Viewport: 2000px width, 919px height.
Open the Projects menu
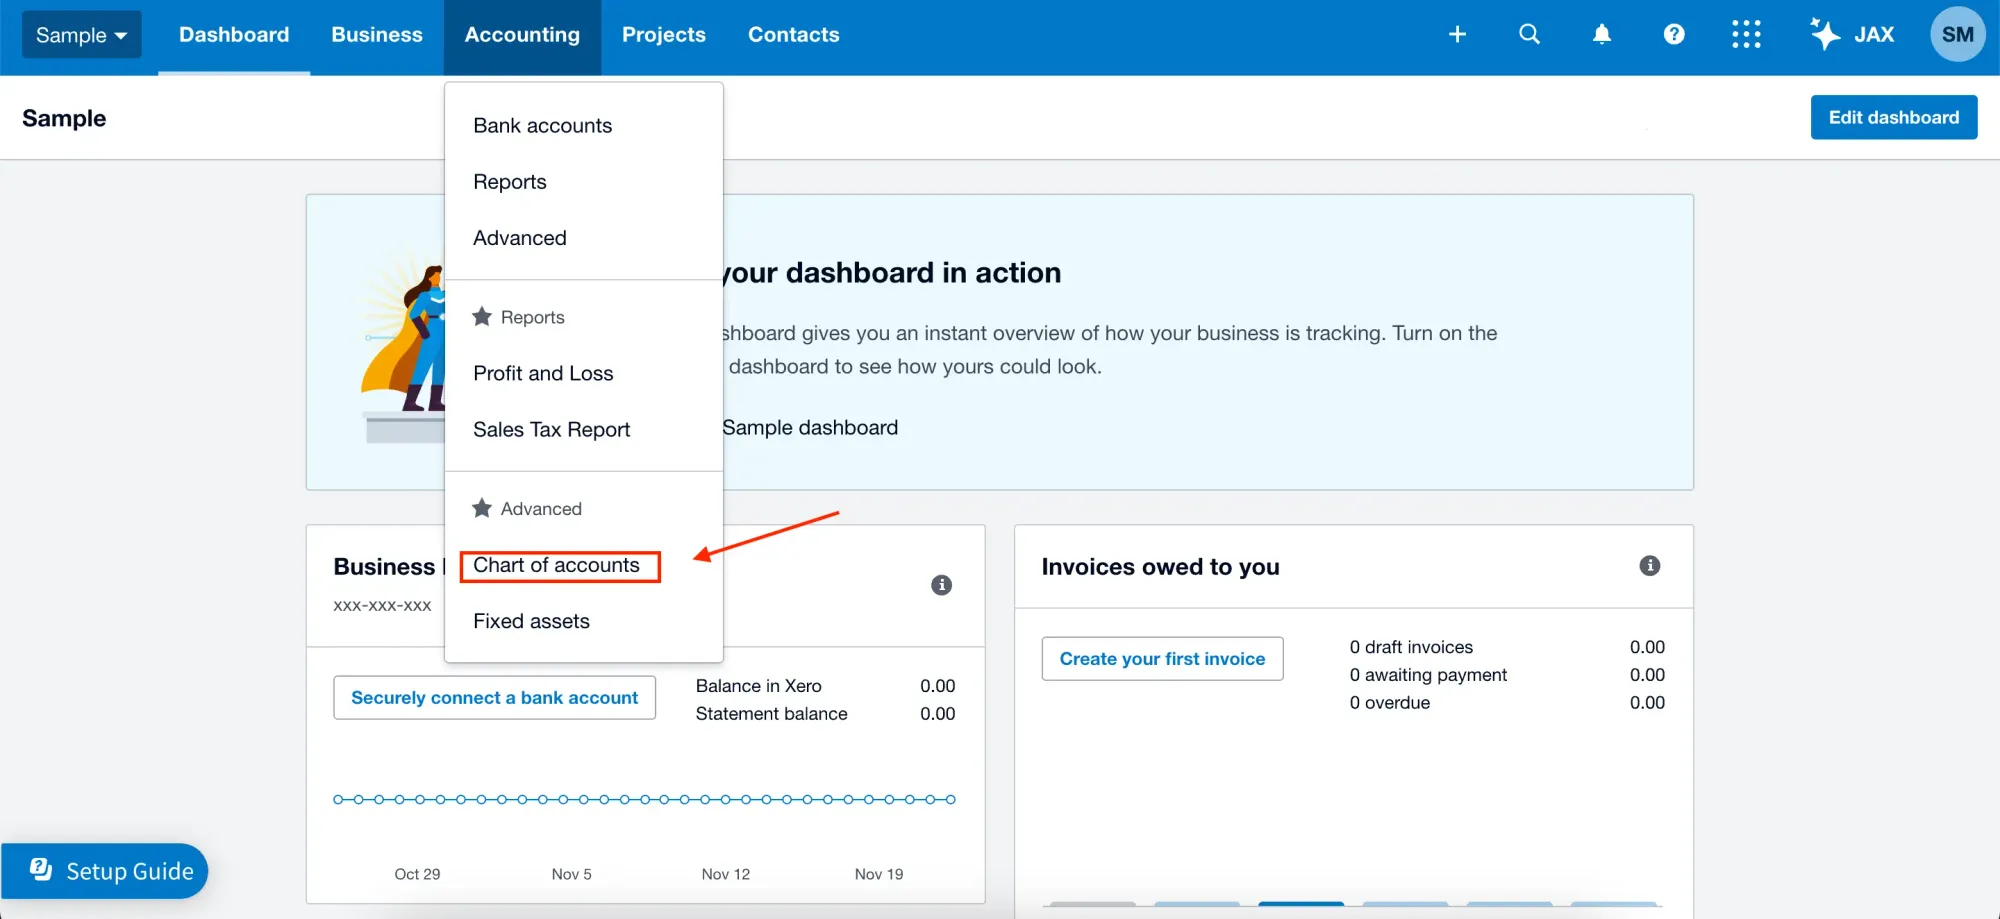[x=664, y=35]
